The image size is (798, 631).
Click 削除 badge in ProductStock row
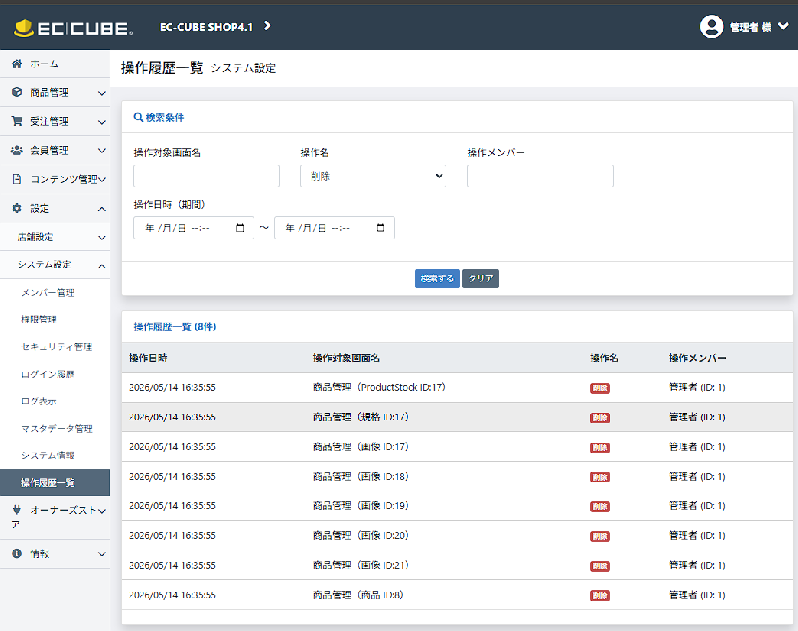(600, 388)
